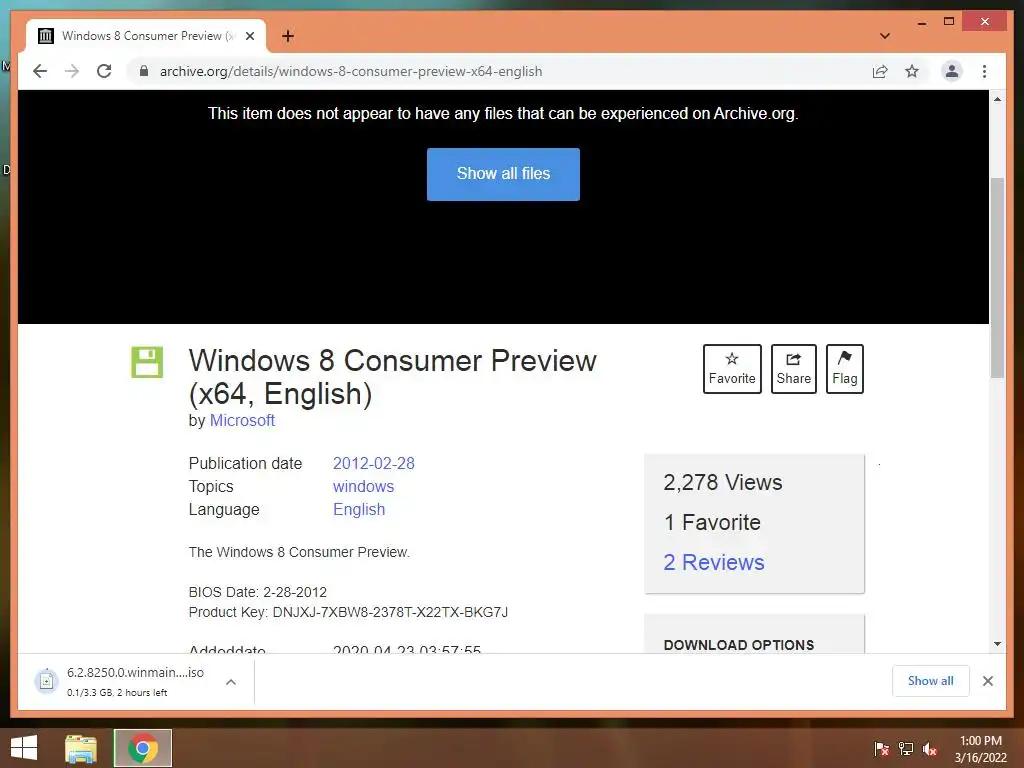Viewport: 1024px width, 768px height.
Task: Open File Explorer from taskbar
Action: point(81,748)
